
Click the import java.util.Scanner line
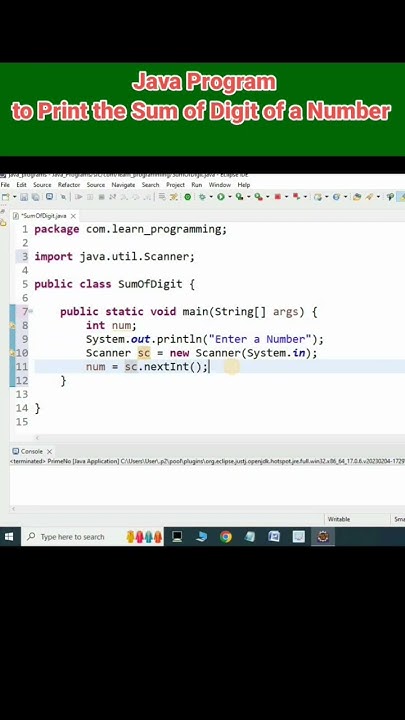114,257
